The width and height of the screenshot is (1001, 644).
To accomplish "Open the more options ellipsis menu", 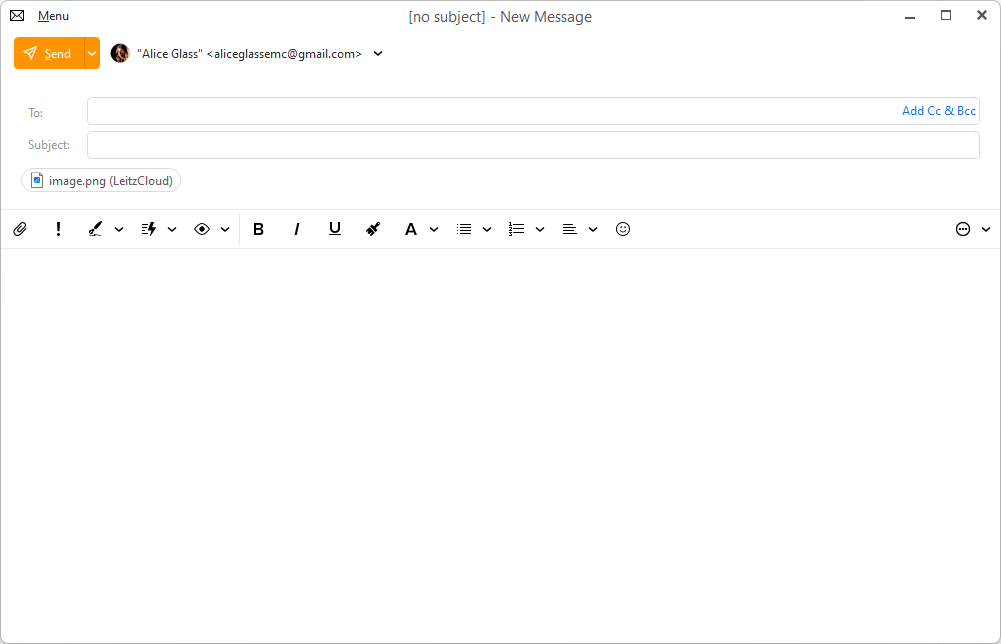I will (x=963, y=229).
